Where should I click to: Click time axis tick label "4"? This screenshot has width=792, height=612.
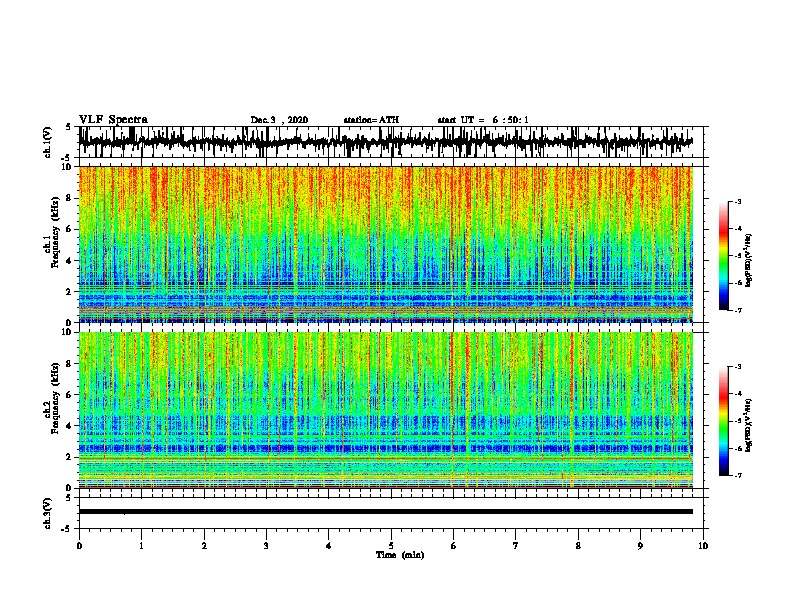click(329, 546)
